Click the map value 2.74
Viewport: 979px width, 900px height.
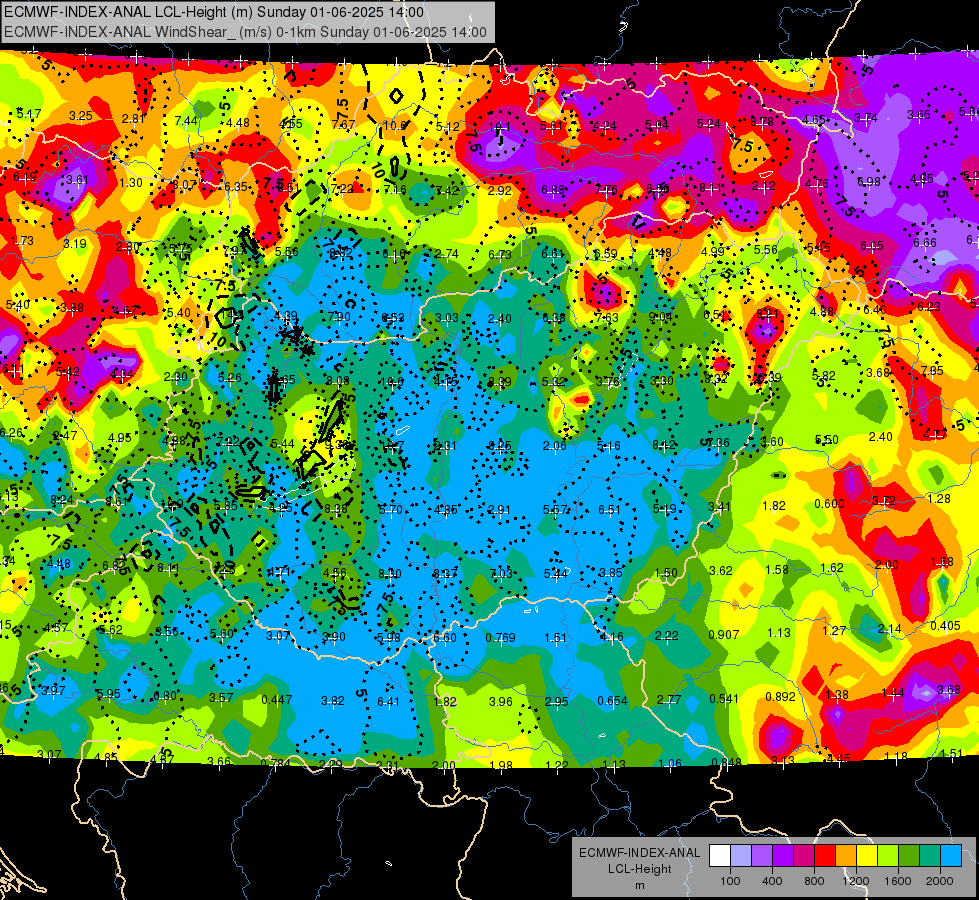(x=446, y=254)
